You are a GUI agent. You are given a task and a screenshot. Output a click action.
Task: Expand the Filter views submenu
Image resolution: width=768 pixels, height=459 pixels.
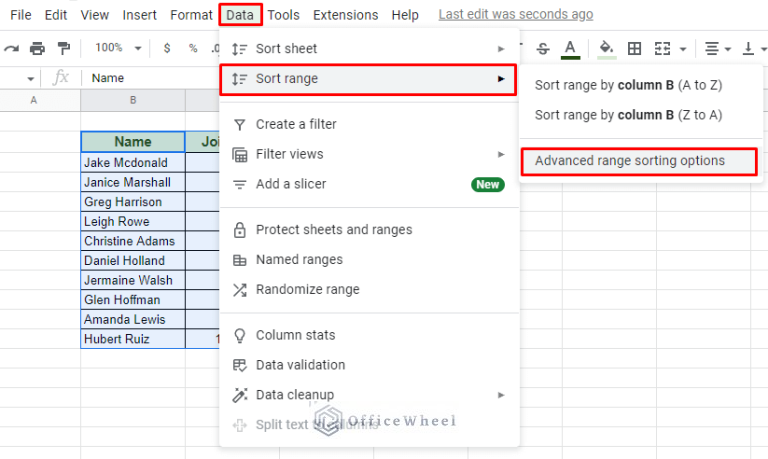[x=369, y=154]
